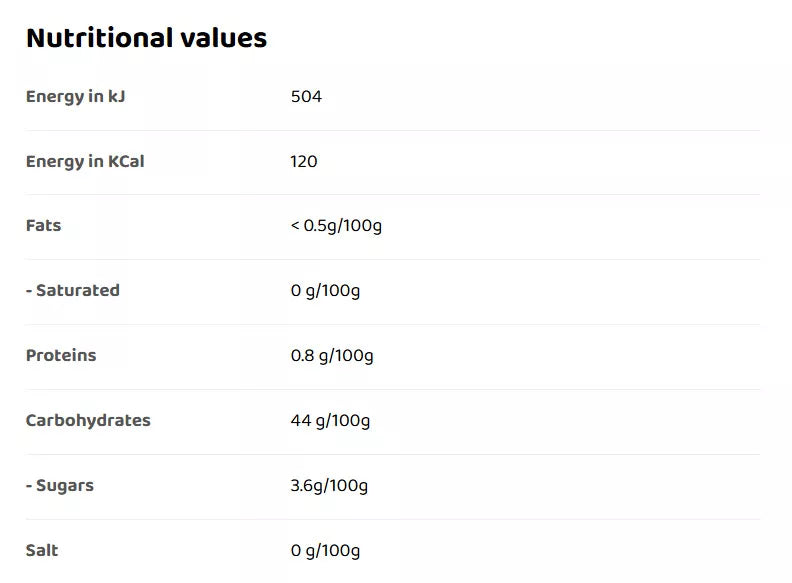Screen dimensions: 792x583
Task: Select the '< 0.5g/100g' fats value
Action: click(336, 225)
